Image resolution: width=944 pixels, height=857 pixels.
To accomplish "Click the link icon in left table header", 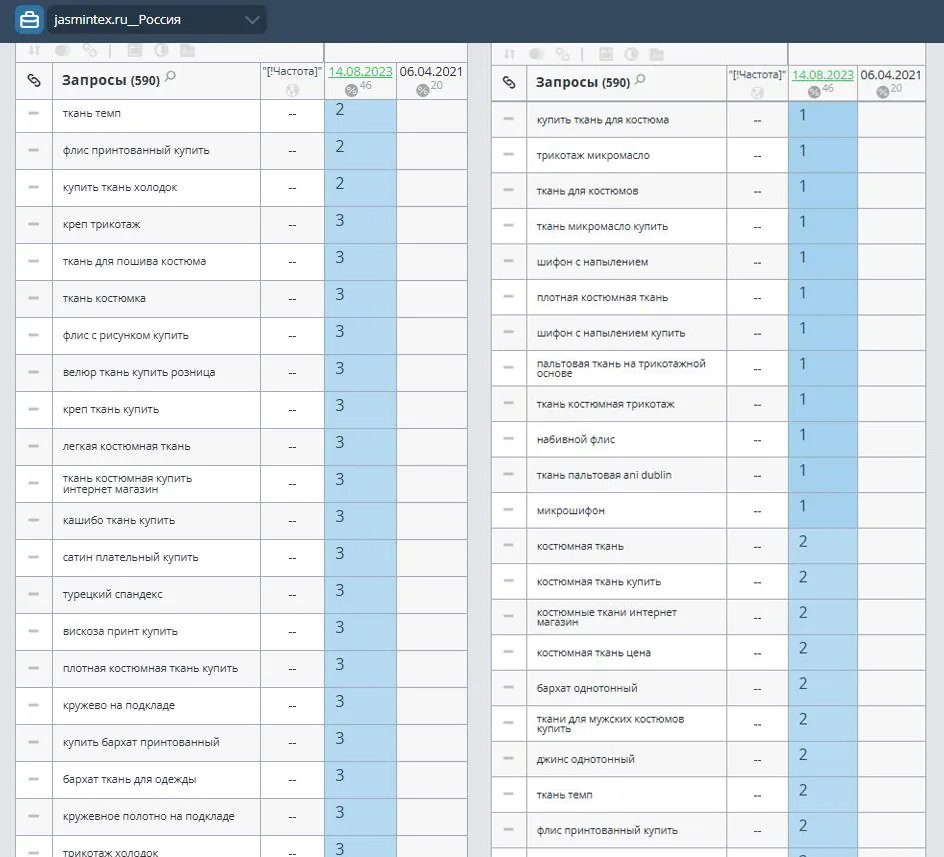I will (x=34, y=80).
